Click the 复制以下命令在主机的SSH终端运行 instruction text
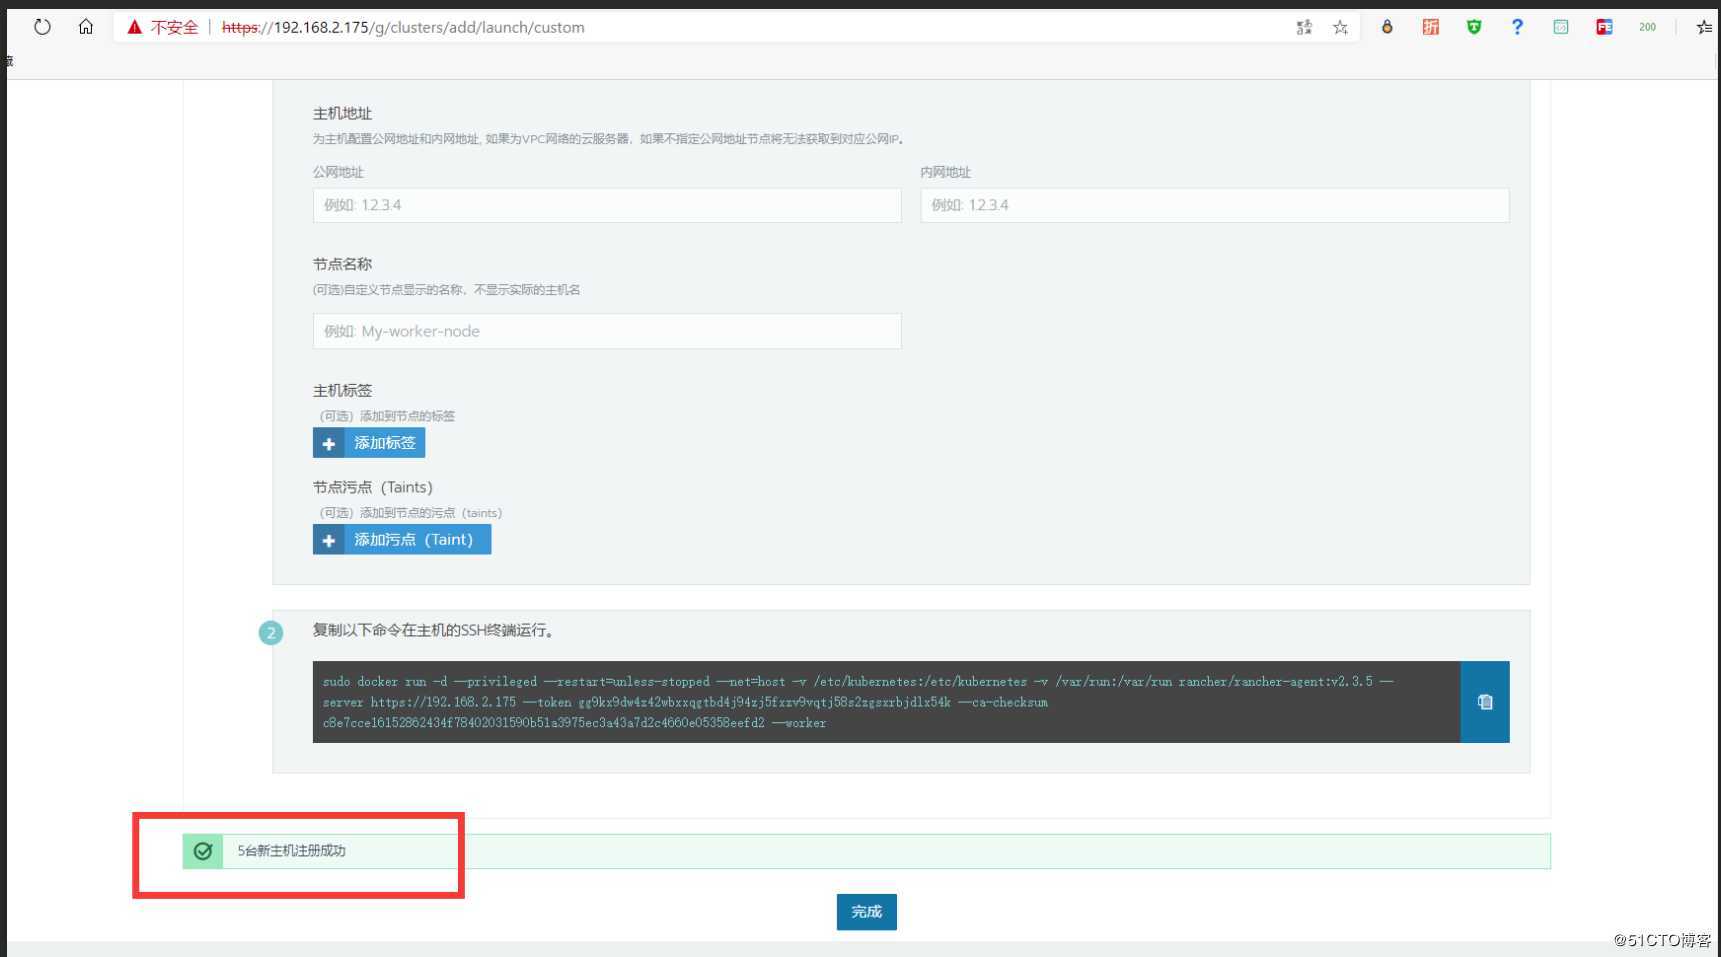The image size is (1721, 957). tap(434, 630)
